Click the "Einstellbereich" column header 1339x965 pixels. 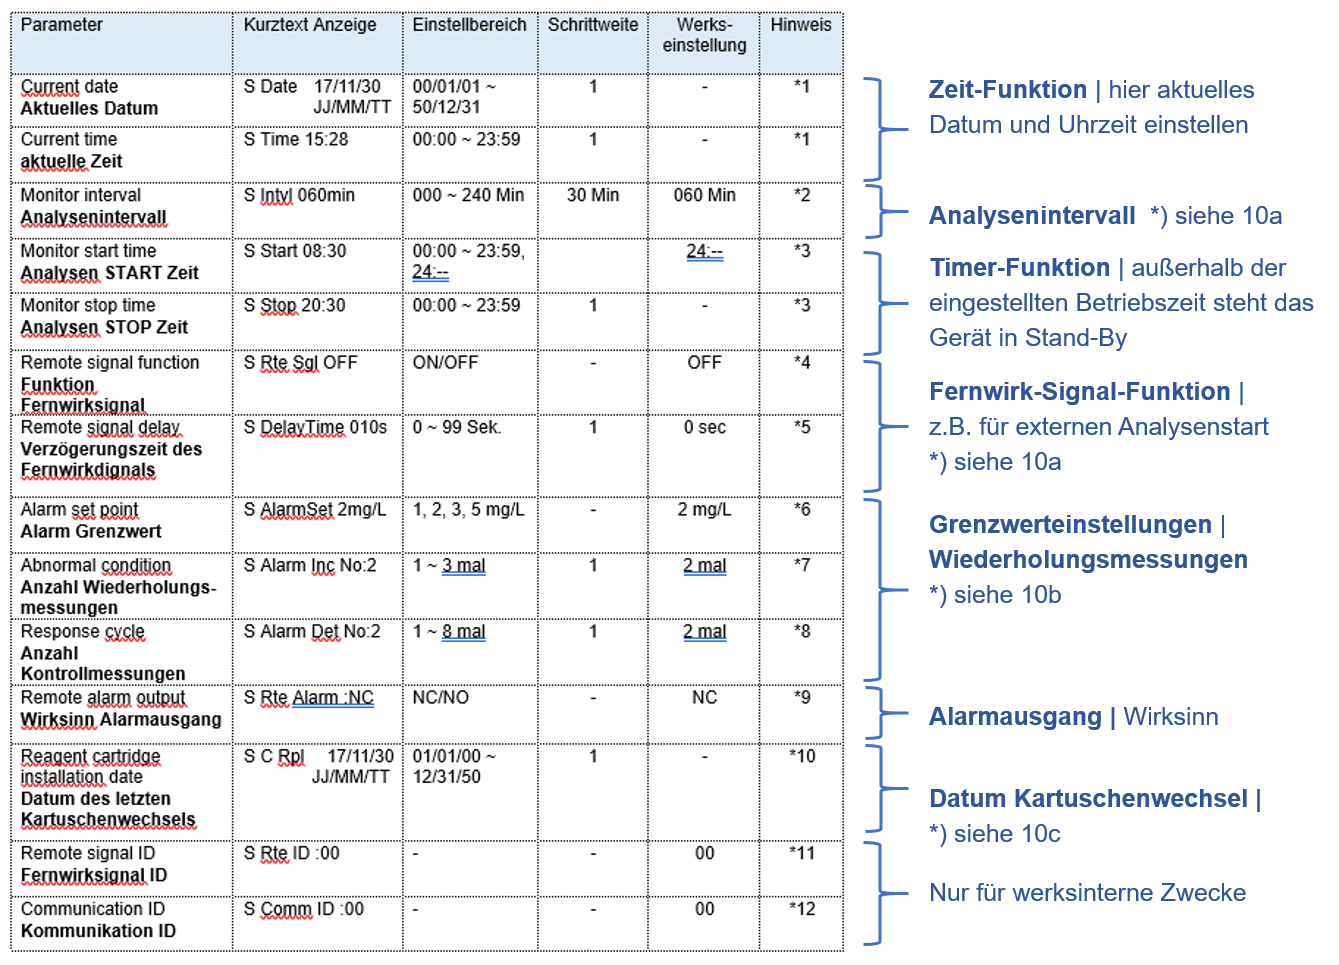coord(469,25)
